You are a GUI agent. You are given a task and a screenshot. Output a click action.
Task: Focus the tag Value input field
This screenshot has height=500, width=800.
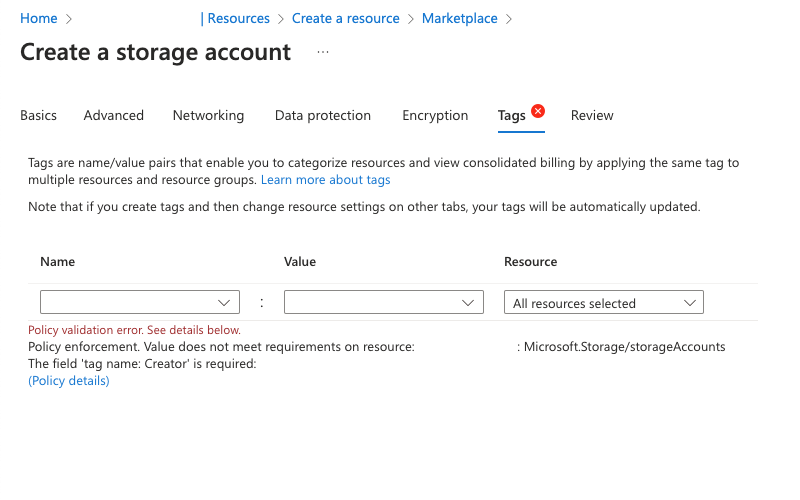pos(384,302)
